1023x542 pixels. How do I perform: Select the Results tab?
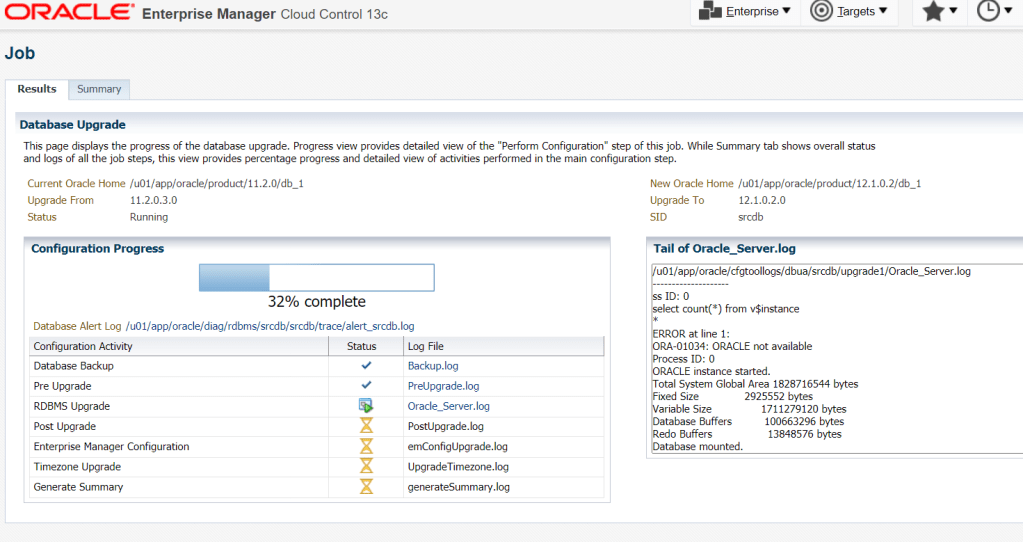click(x=37, y=89)
